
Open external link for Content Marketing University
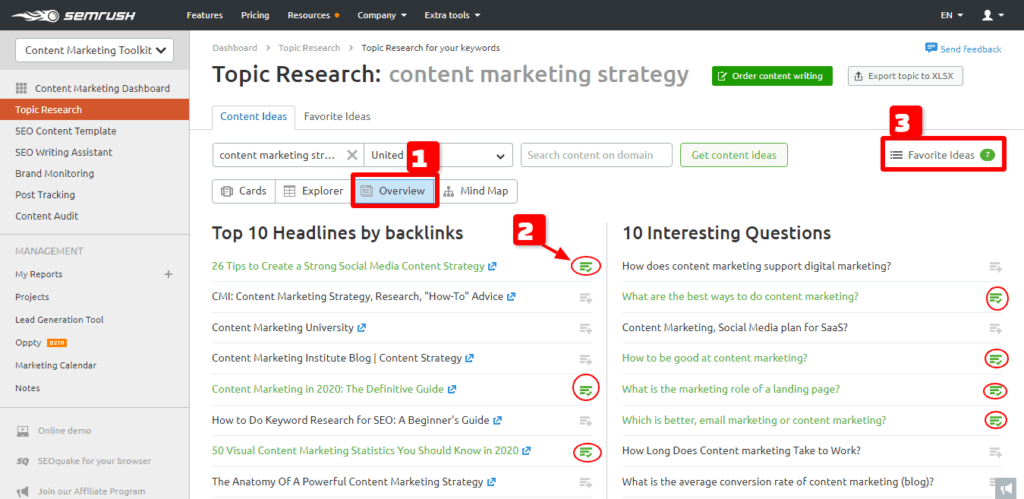click(361, 328)
